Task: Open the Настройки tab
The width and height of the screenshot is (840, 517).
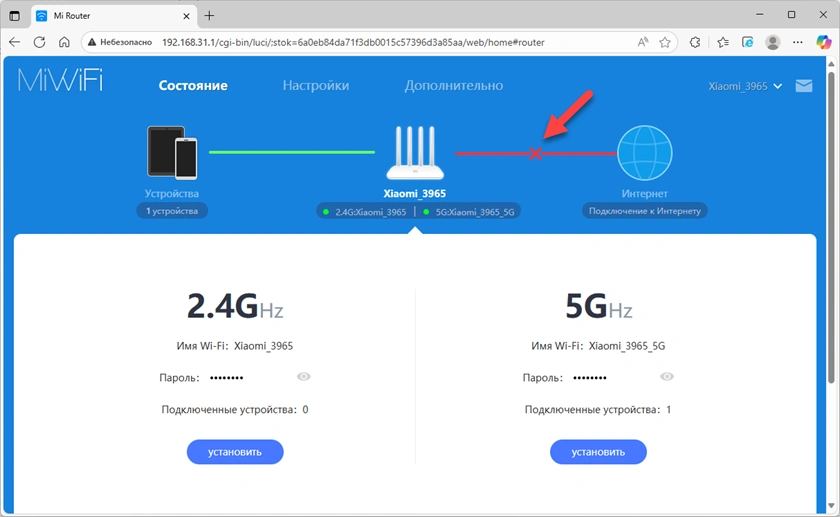Action: tap(316, 86)
